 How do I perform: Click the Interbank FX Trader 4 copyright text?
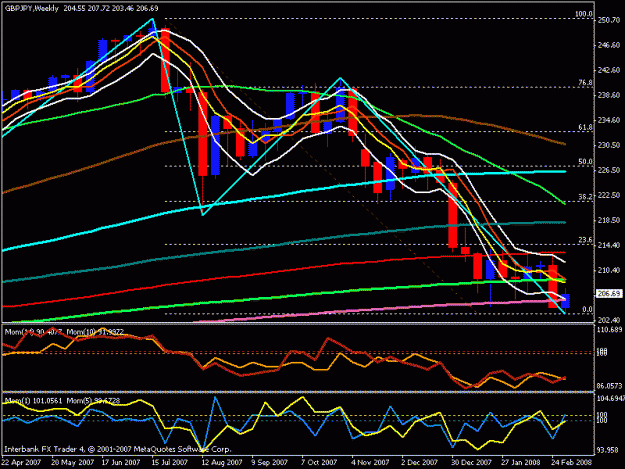tap(118, 449)
